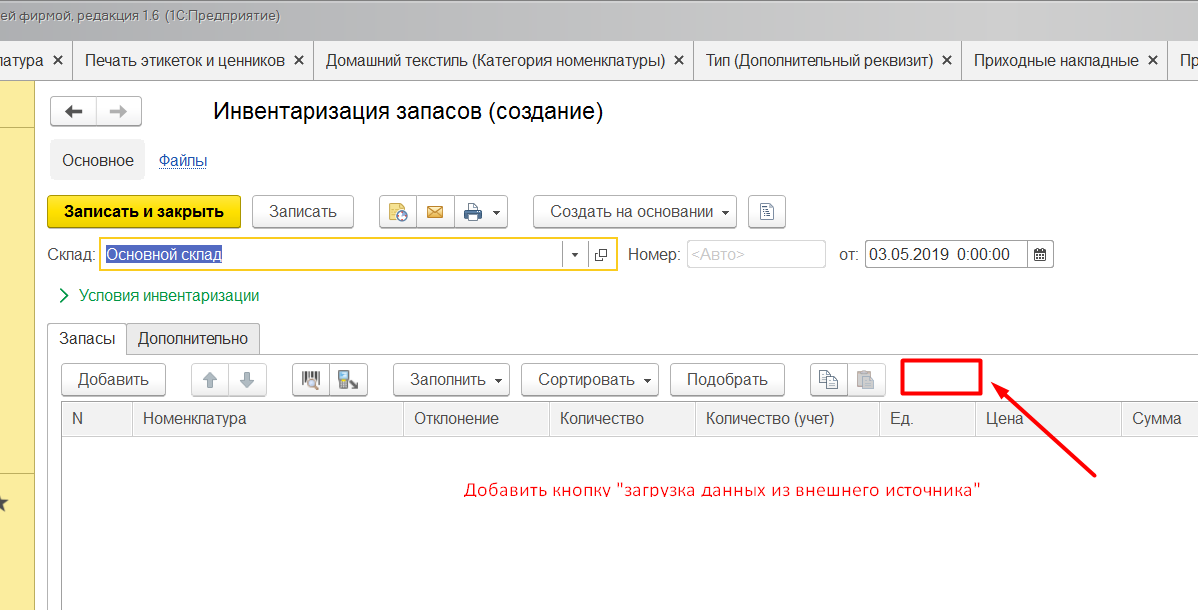Open the Заполнить dropdown menu
Viewport: 1198px width, 610px height.
pyautogui.click(x=451, y=380)
